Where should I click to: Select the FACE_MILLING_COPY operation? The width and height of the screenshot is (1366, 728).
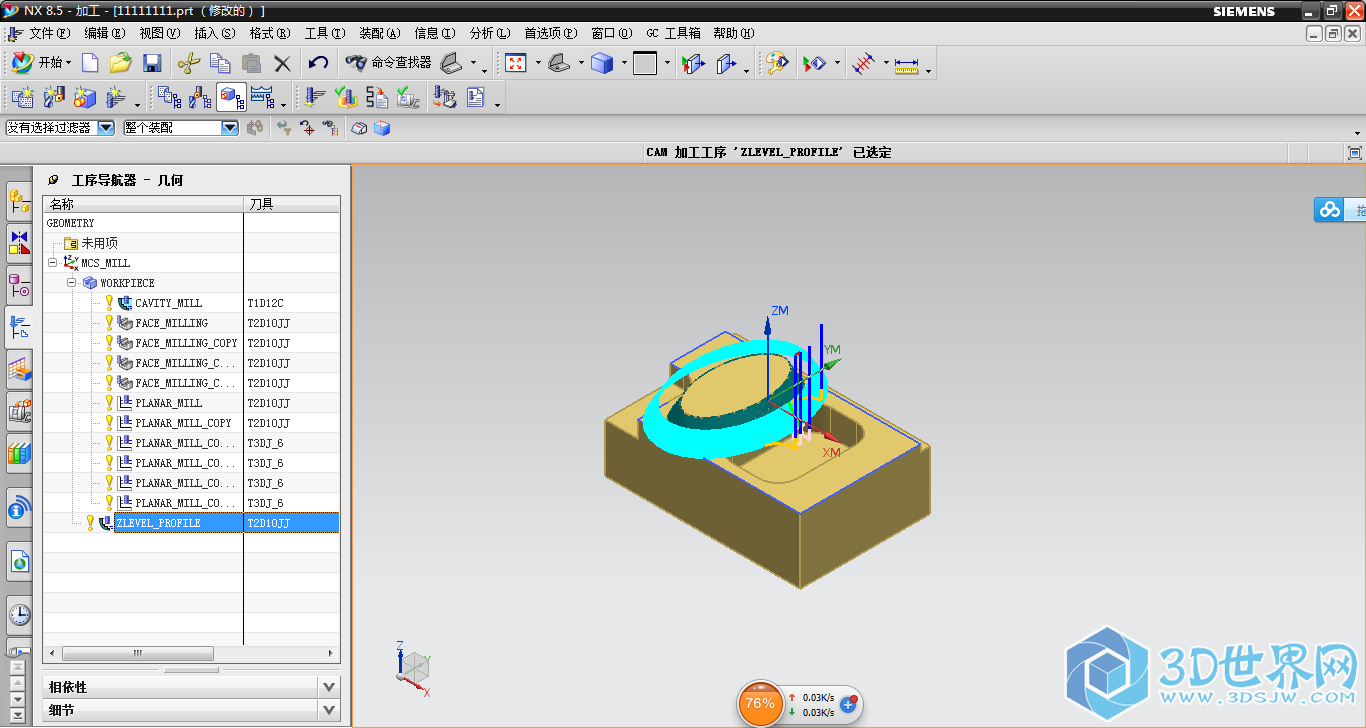pyautogui.click(x=187, y=343)
